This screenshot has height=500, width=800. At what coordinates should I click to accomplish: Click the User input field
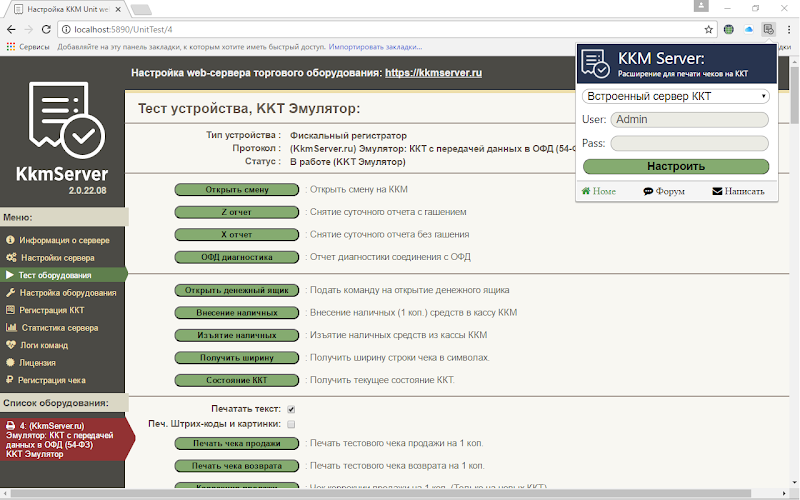tap(689, 119)
